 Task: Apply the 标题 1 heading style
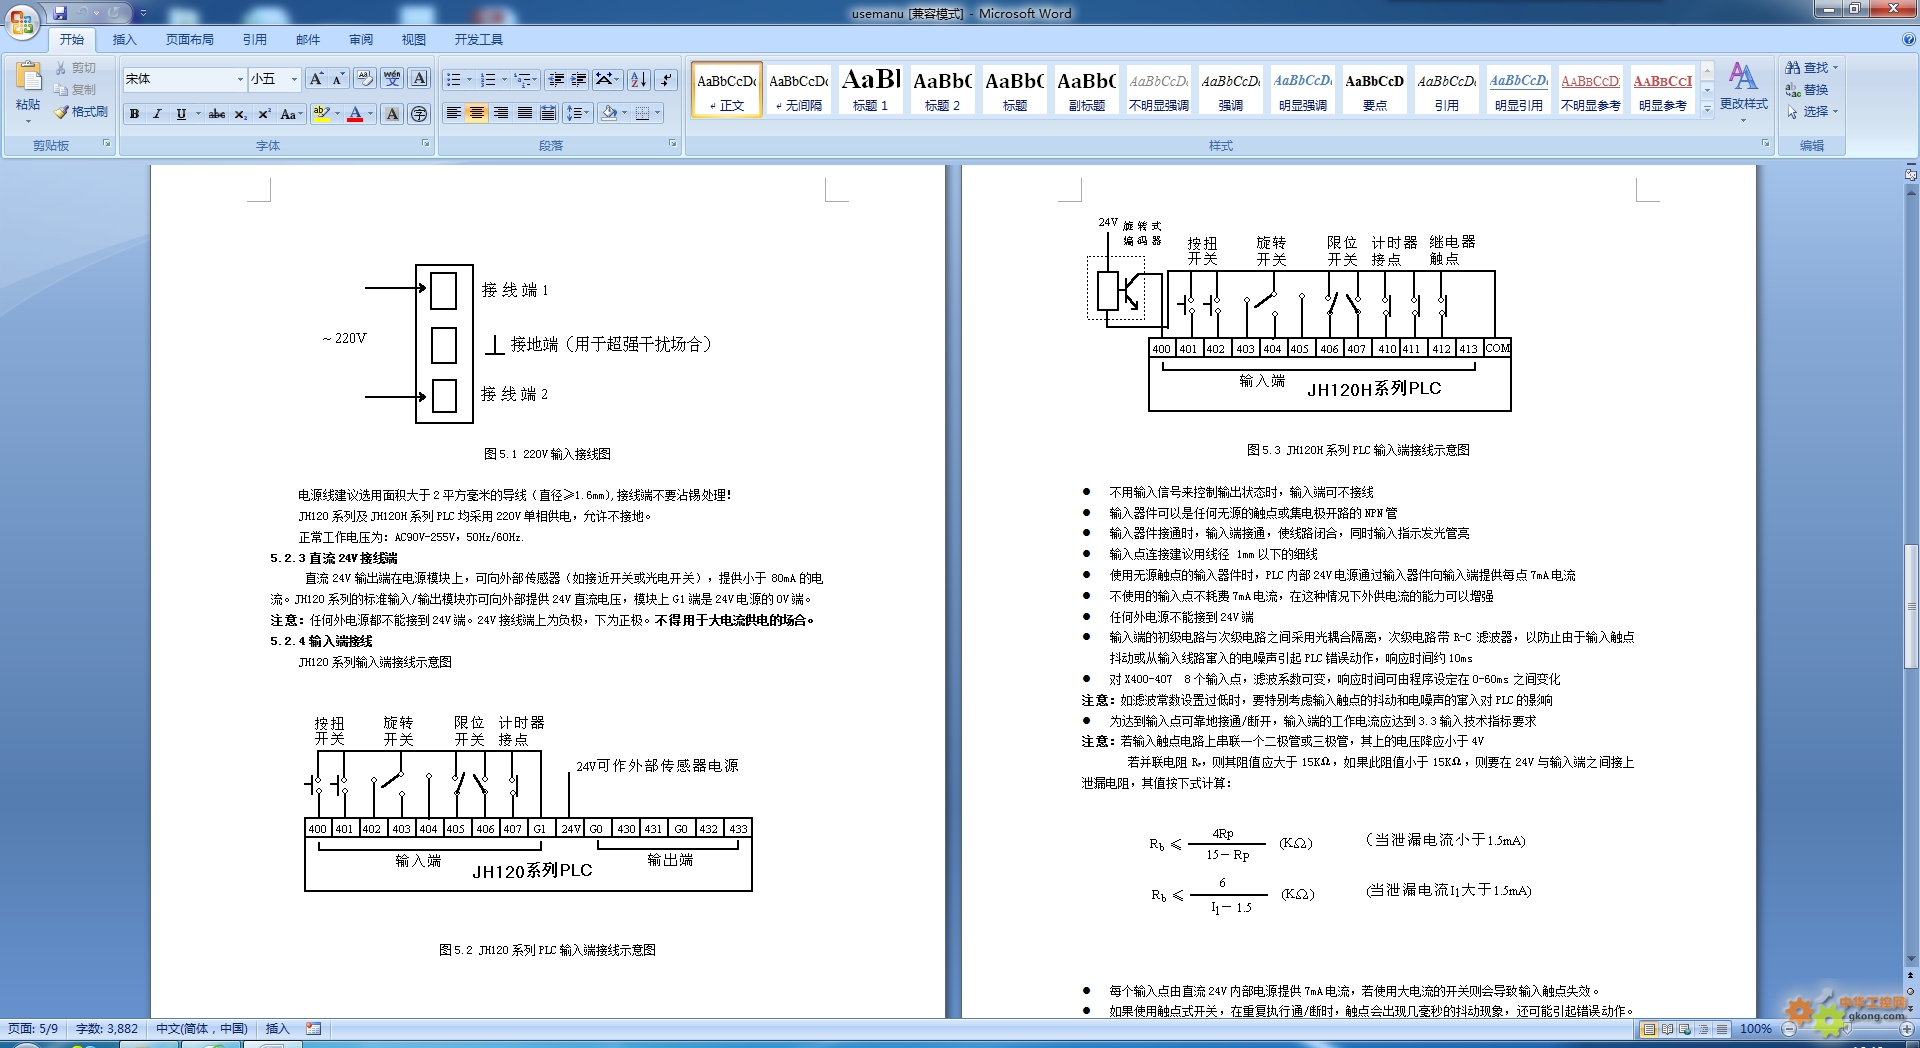pos(870,90)
